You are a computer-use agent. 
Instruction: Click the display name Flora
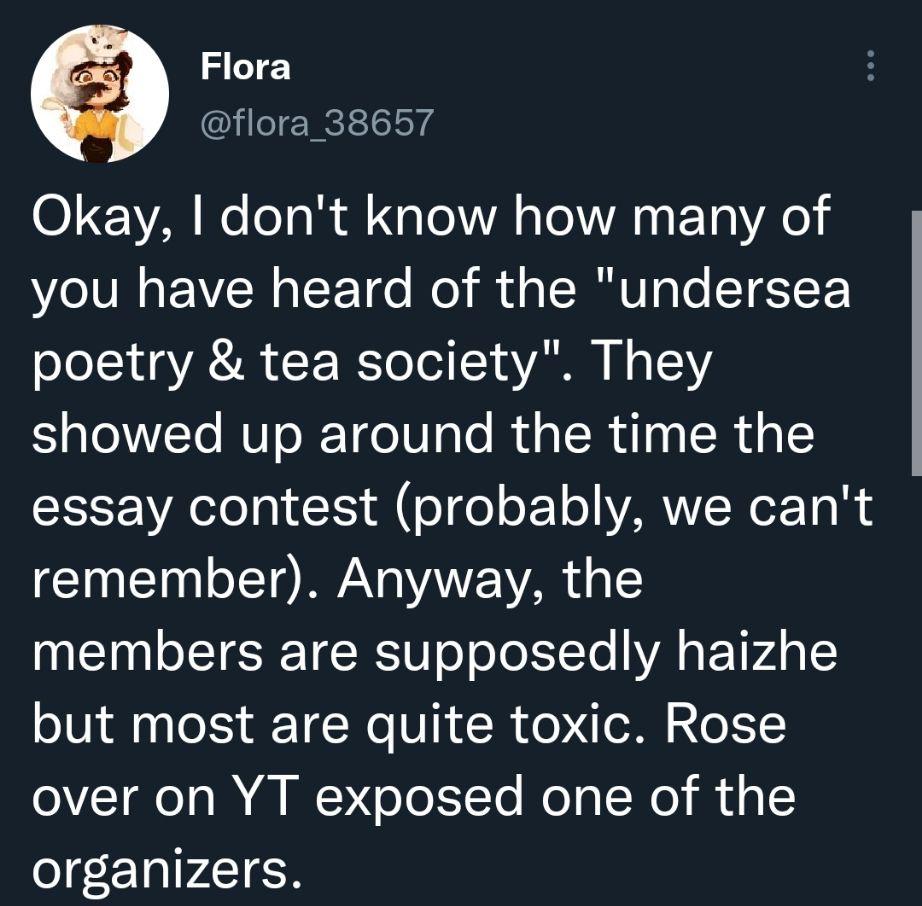coord(246,66)
